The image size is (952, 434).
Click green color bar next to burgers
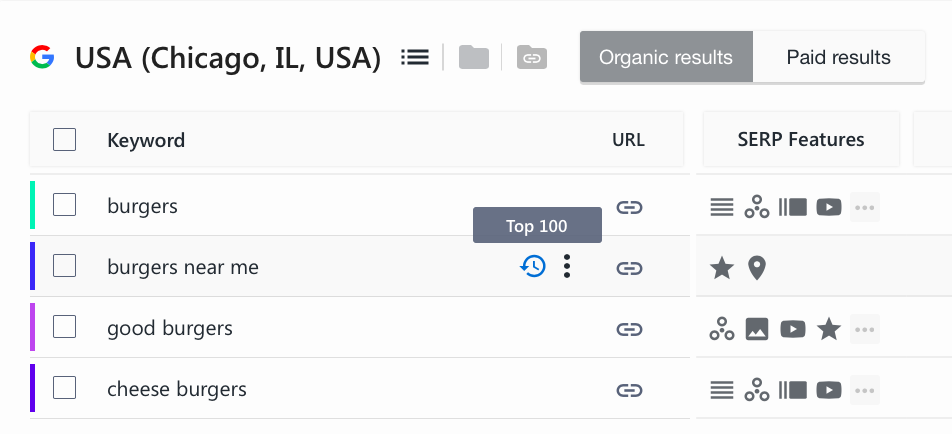coord(32,205)
